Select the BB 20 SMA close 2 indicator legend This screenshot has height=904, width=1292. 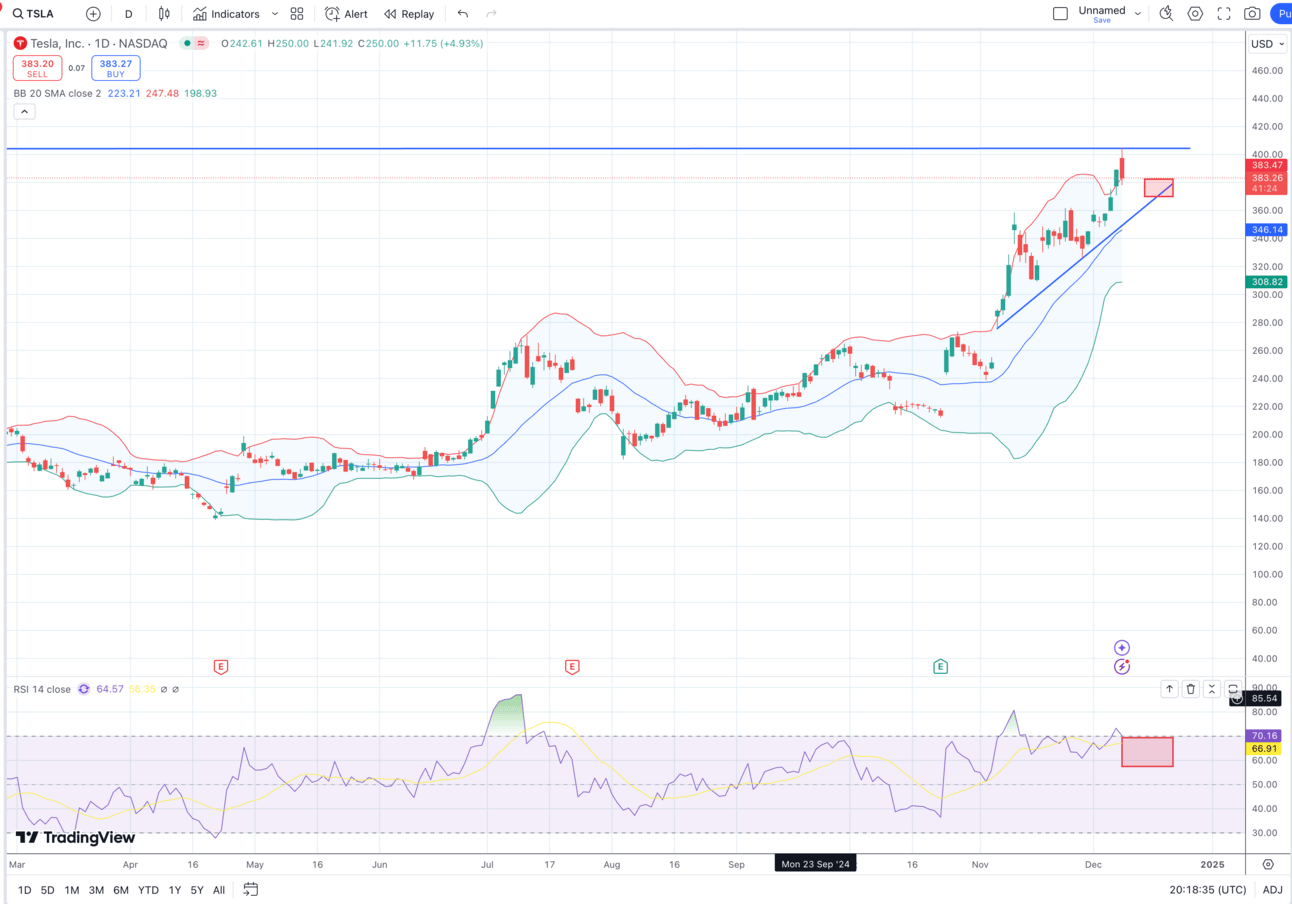pos(57,93)
